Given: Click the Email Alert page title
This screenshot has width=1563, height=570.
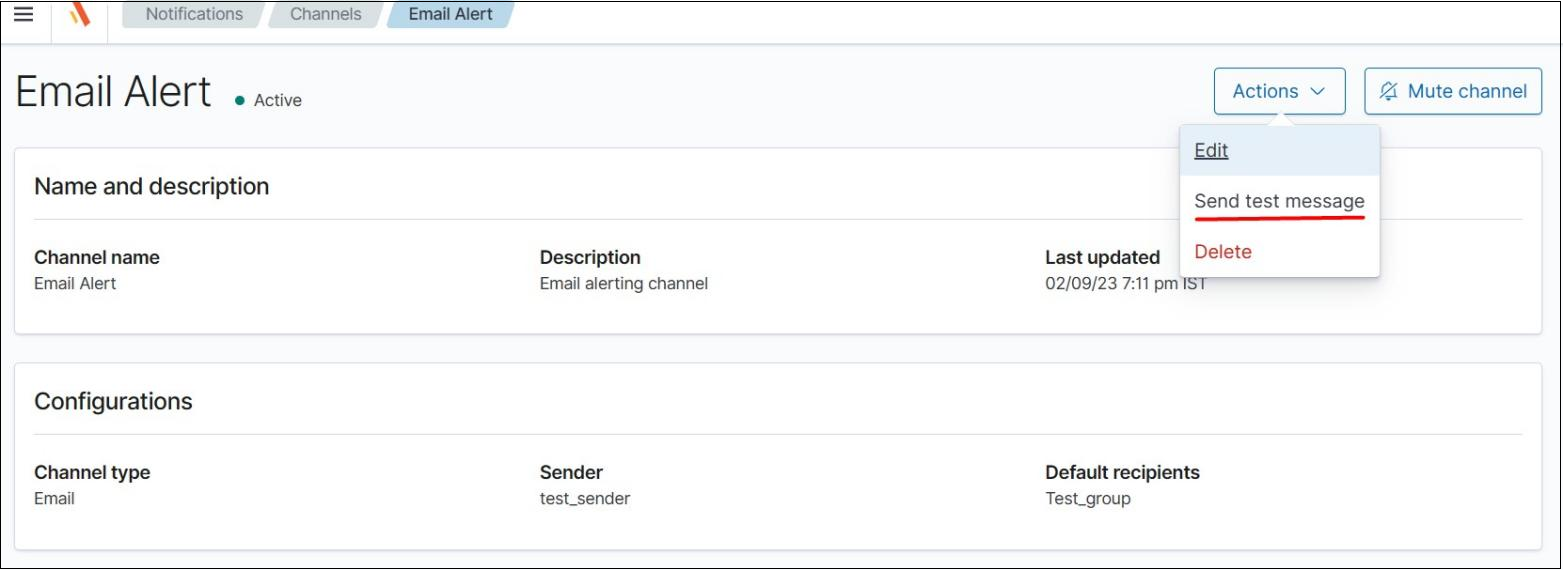Looking at the screenshot, I should [x=114, y=92].
